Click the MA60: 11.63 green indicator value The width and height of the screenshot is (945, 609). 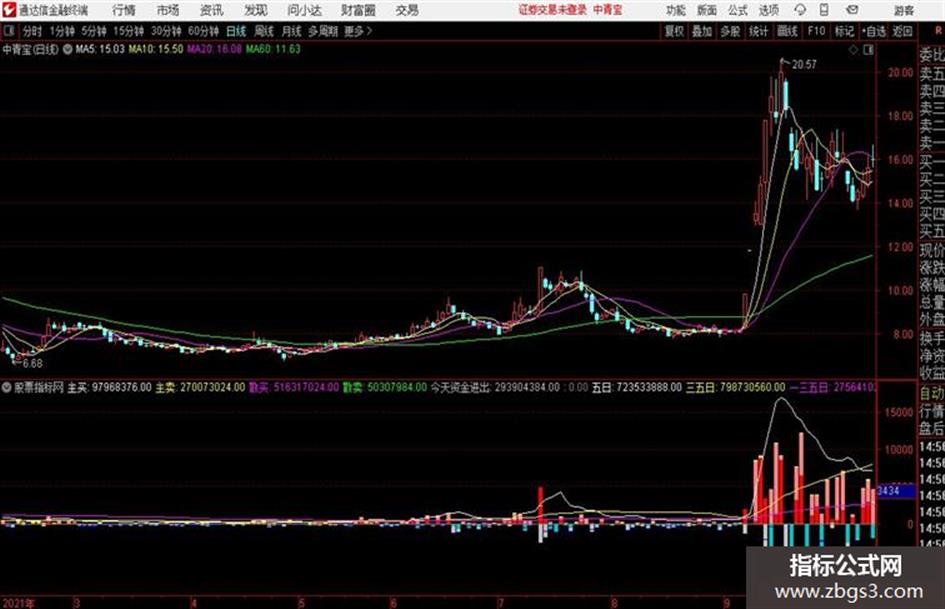pyautogui.click(x=273, y=49)
